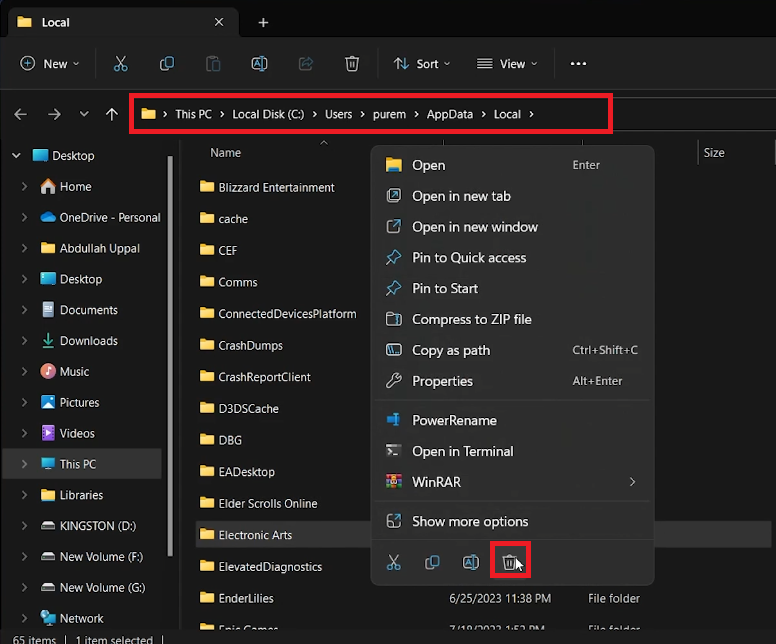
Task: Click the Copy icon in context menu
Action: coord(432,563)
